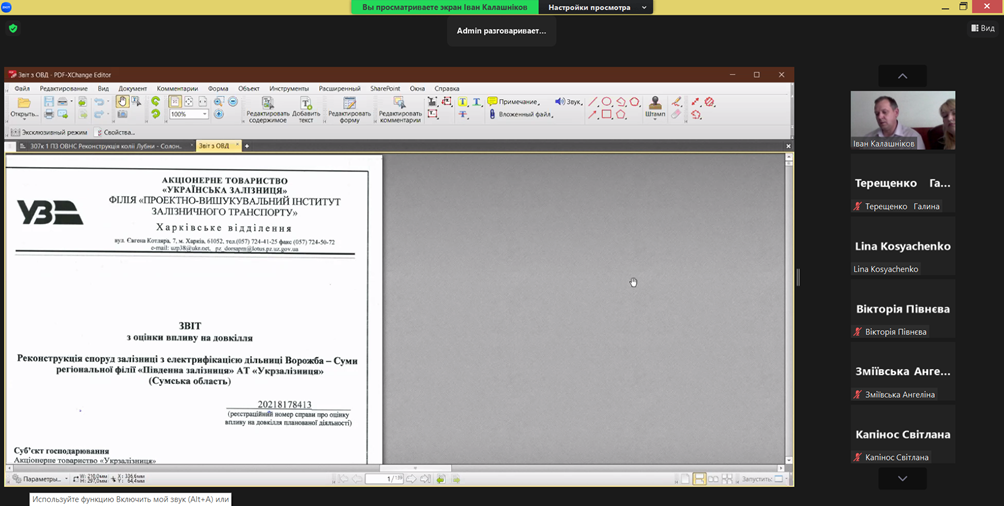Click the Открыть open folder button
Viewport: 1004px width, 506px height.
click(24, 106)
